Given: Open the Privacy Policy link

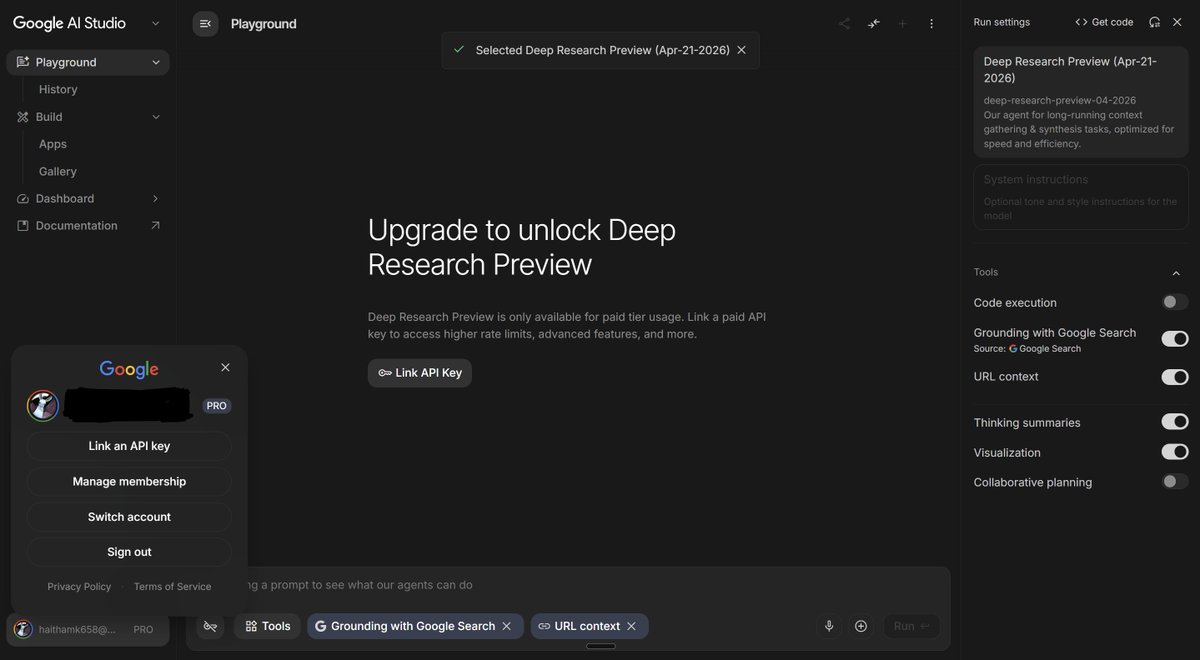Looking at the screenshot, I should point(79,587).
